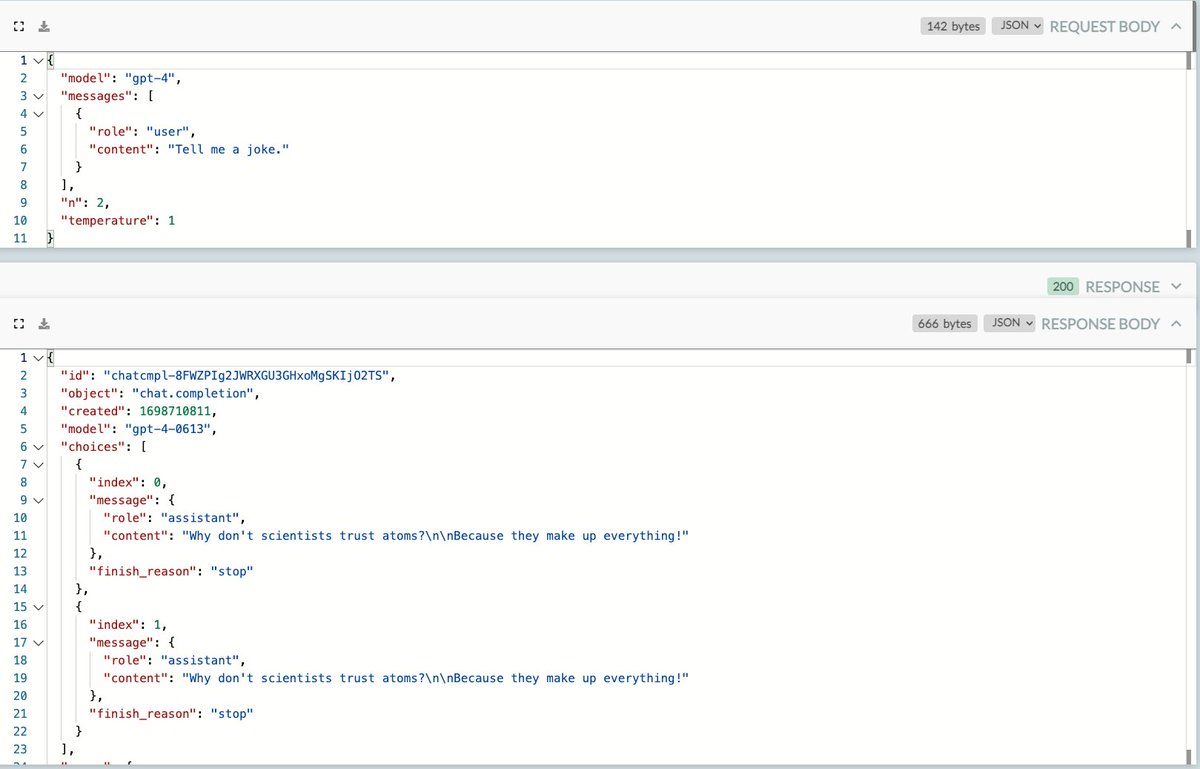Click the 142 bytes size badge
This screenshot has height=769, width=1200.
(953, 26)
